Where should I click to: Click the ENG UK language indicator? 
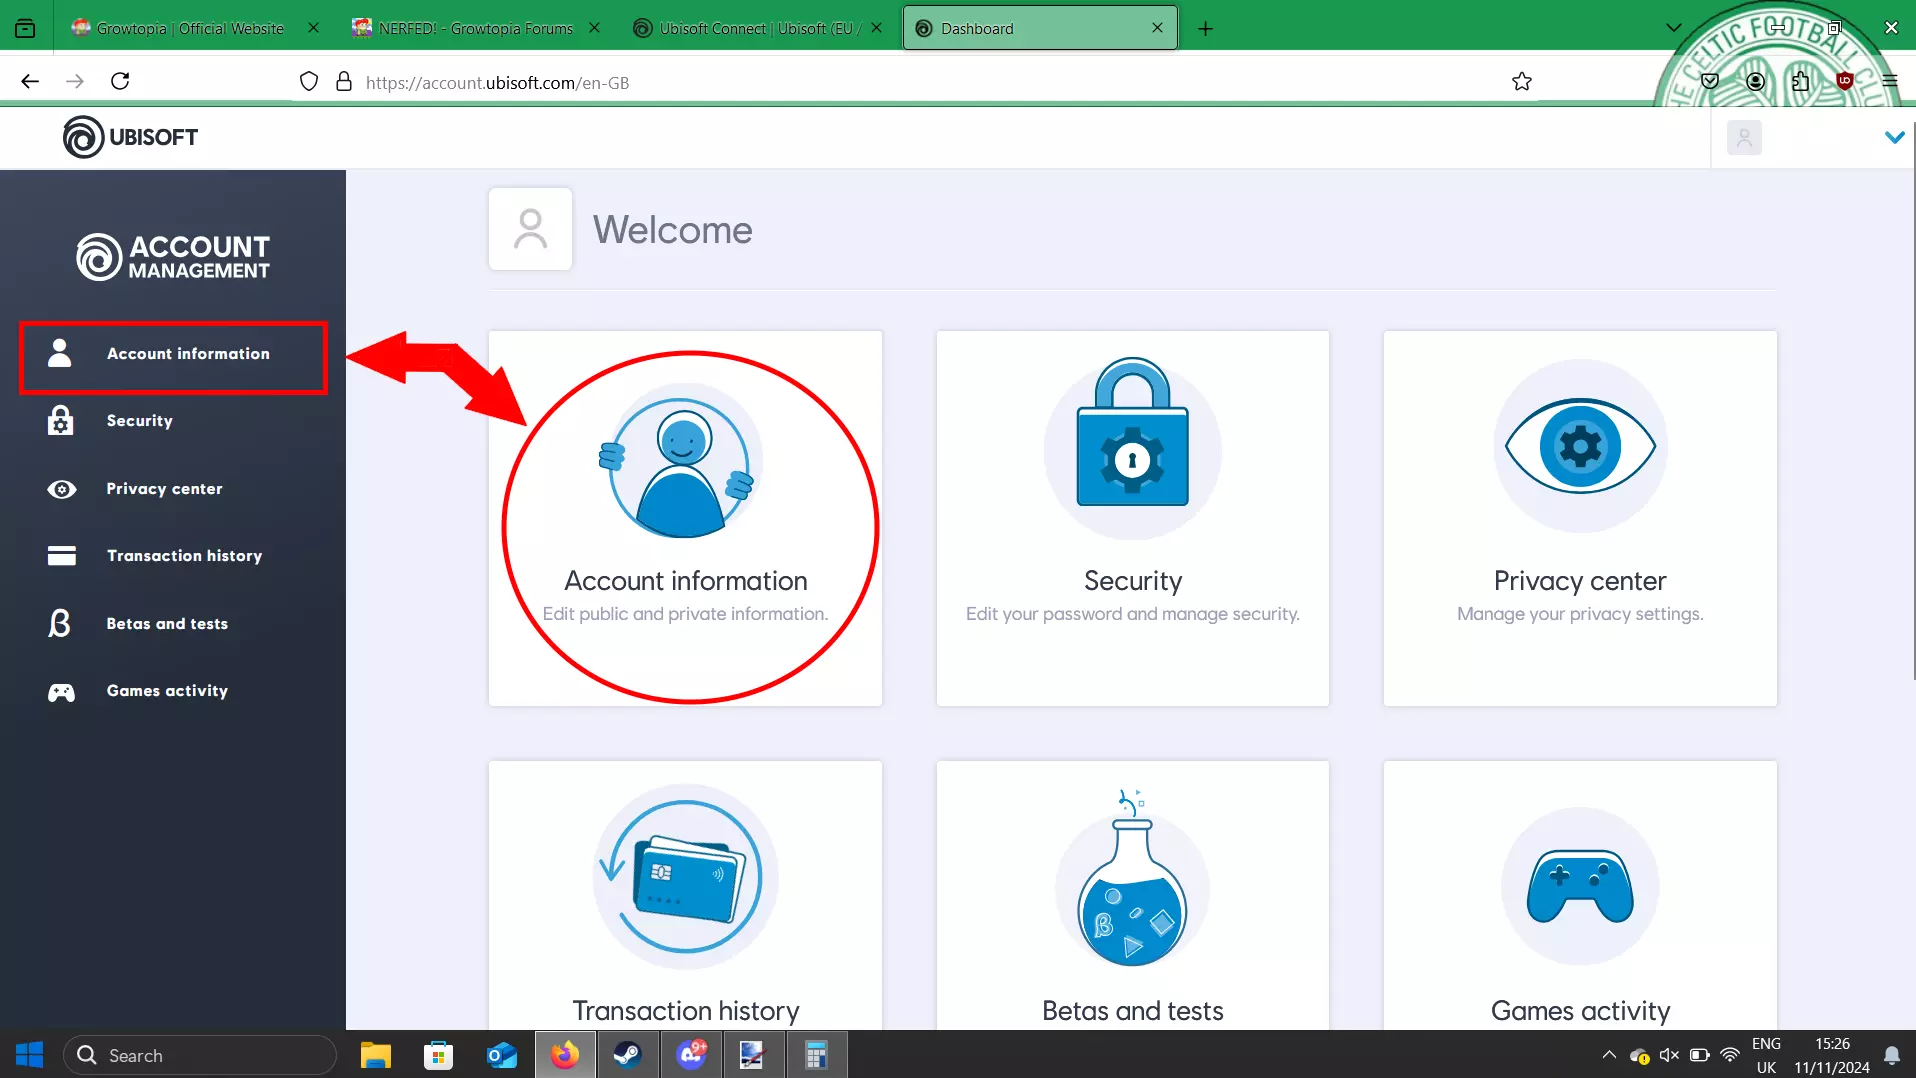click(x=1766, y=1055)
